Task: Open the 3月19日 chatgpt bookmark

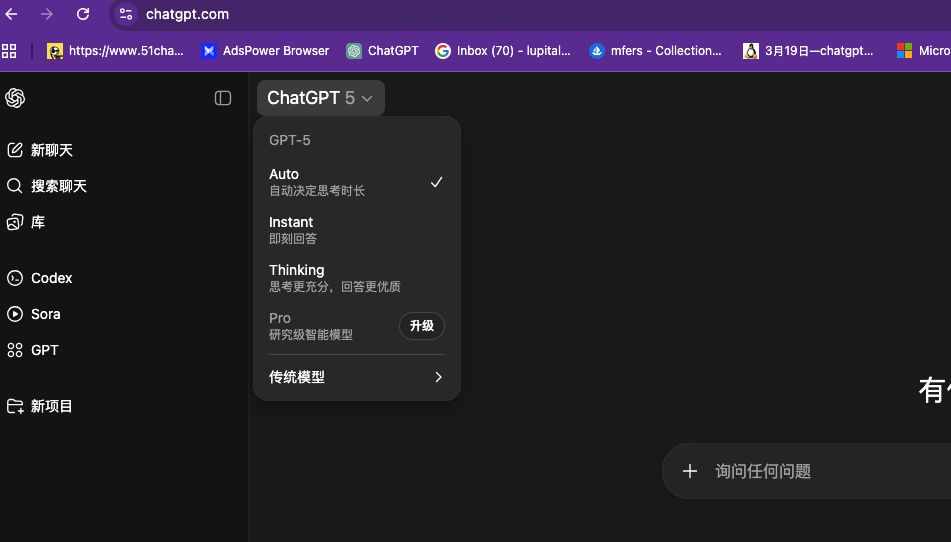Action: coord(808,51)
